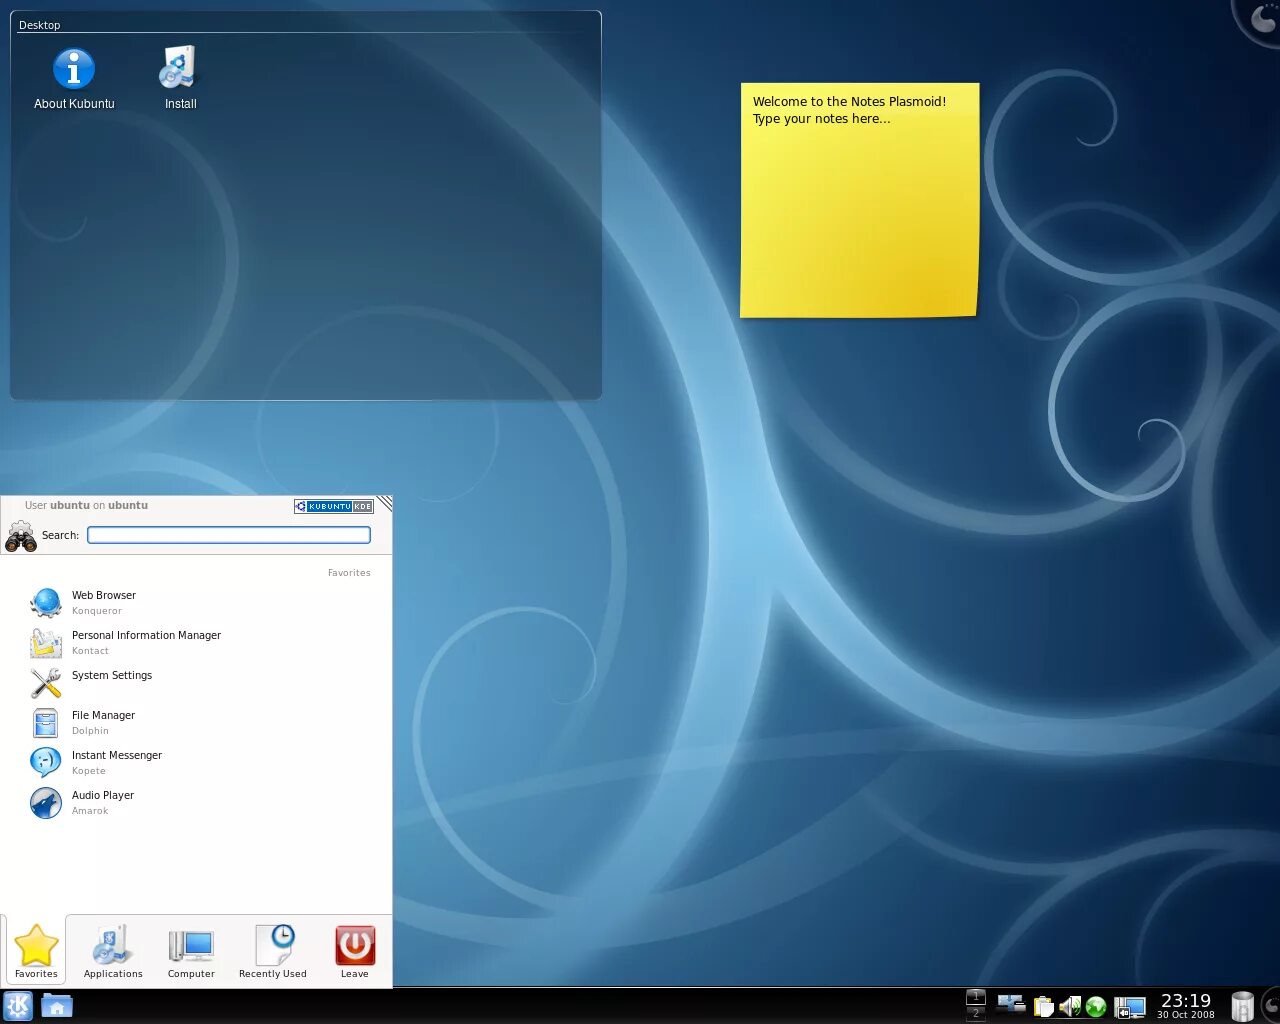Click the Kubuntu KDE logo badge
This screenshot has height=1024, width=1280.
pos(334,506)
